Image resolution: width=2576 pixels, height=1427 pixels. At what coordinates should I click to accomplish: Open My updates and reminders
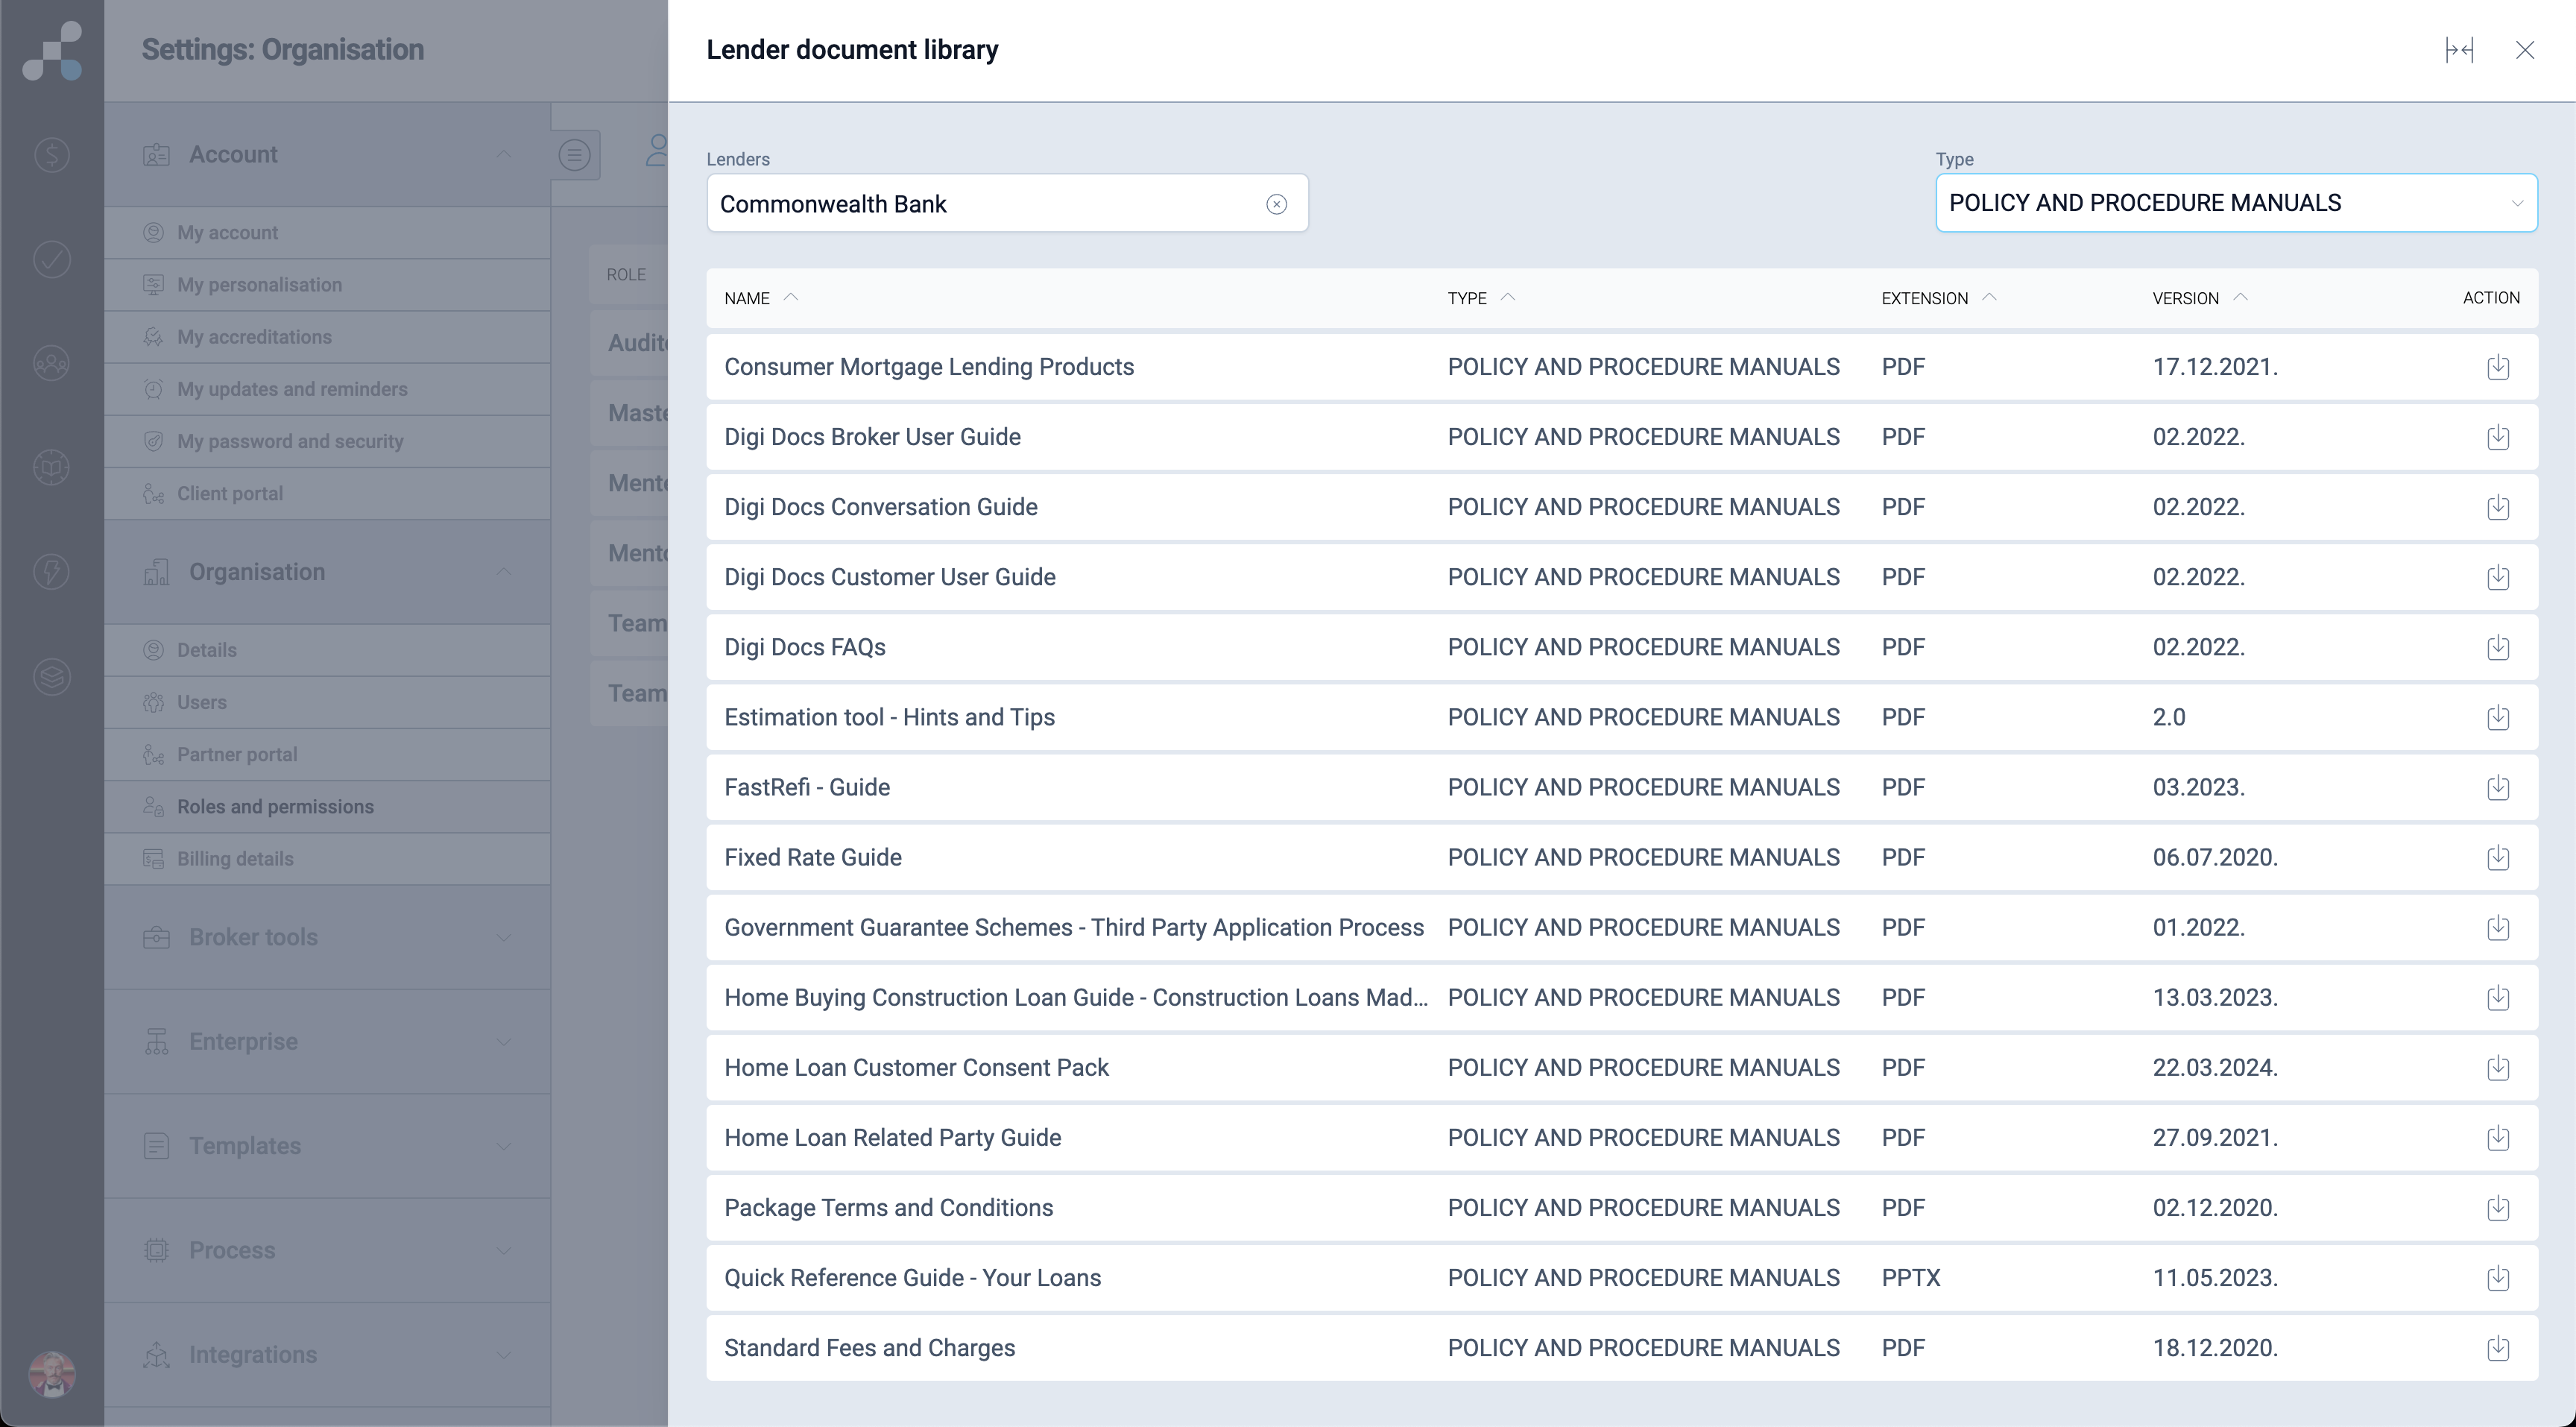(x=327, y=389)
